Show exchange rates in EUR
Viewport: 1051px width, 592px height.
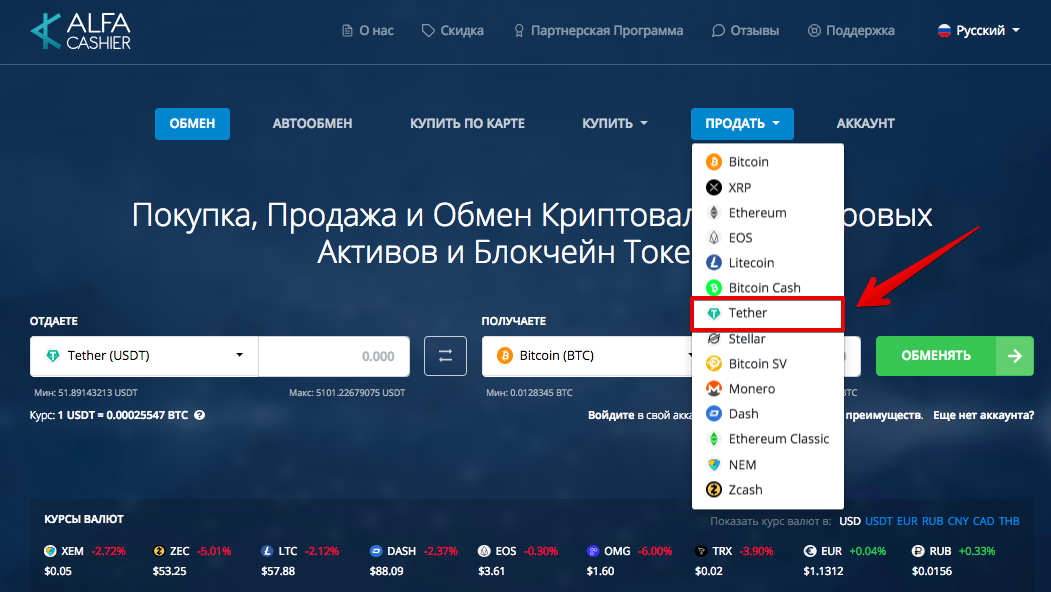907,521
